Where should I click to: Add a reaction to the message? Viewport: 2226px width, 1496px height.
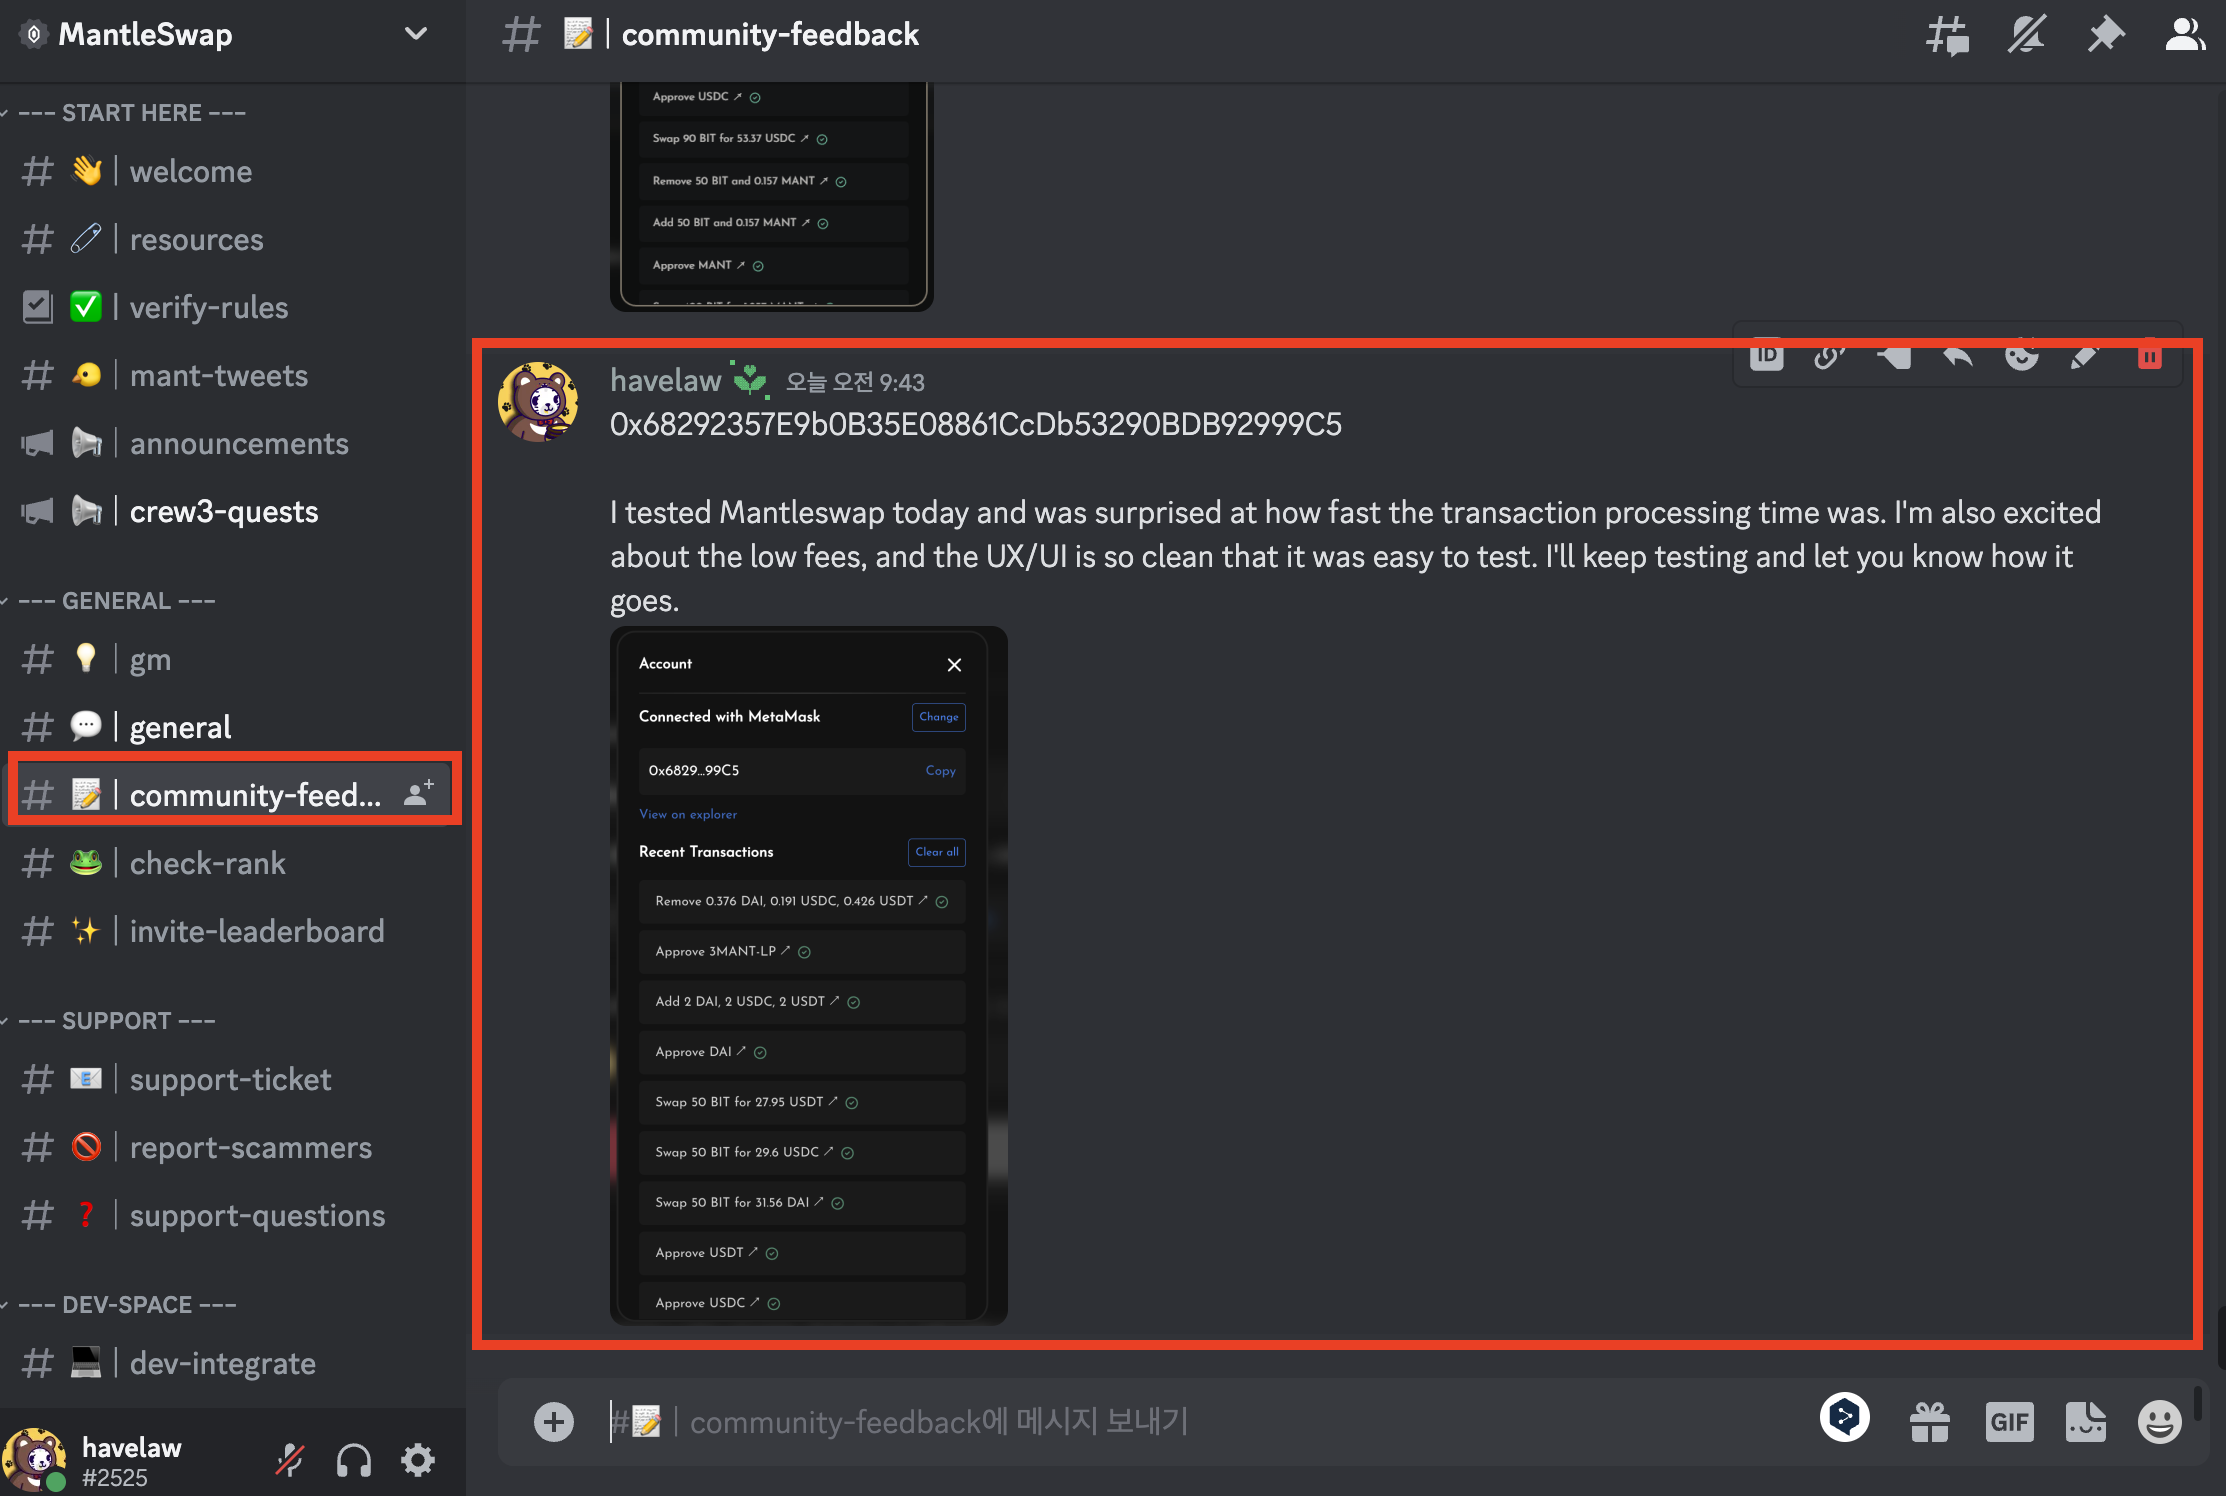pyautogui.click(x=2022, y=355)
